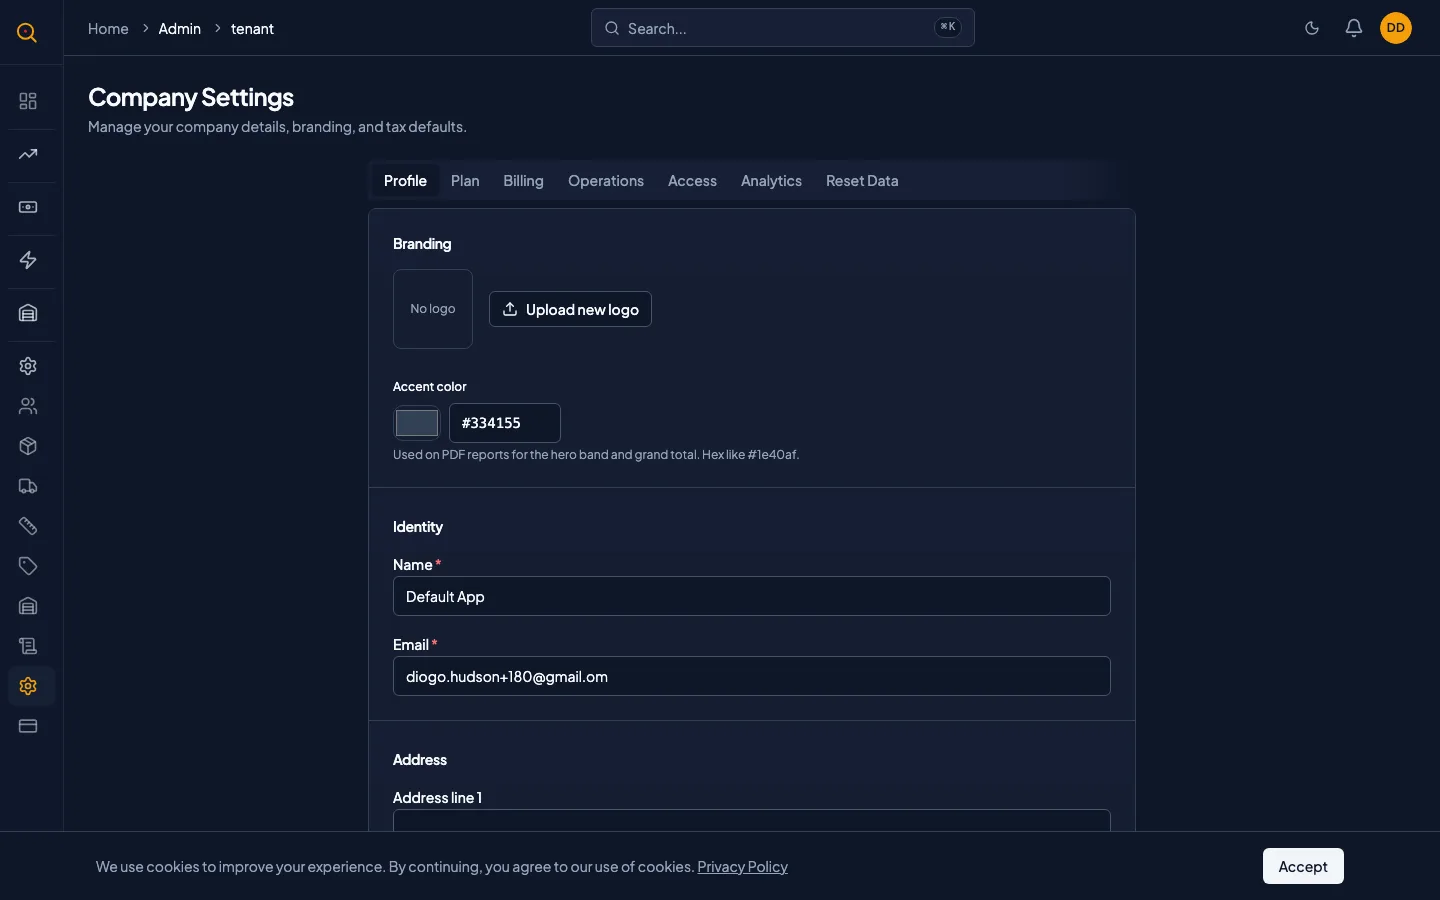Open the lightning bolt sidebar icon

click(28, 260)
